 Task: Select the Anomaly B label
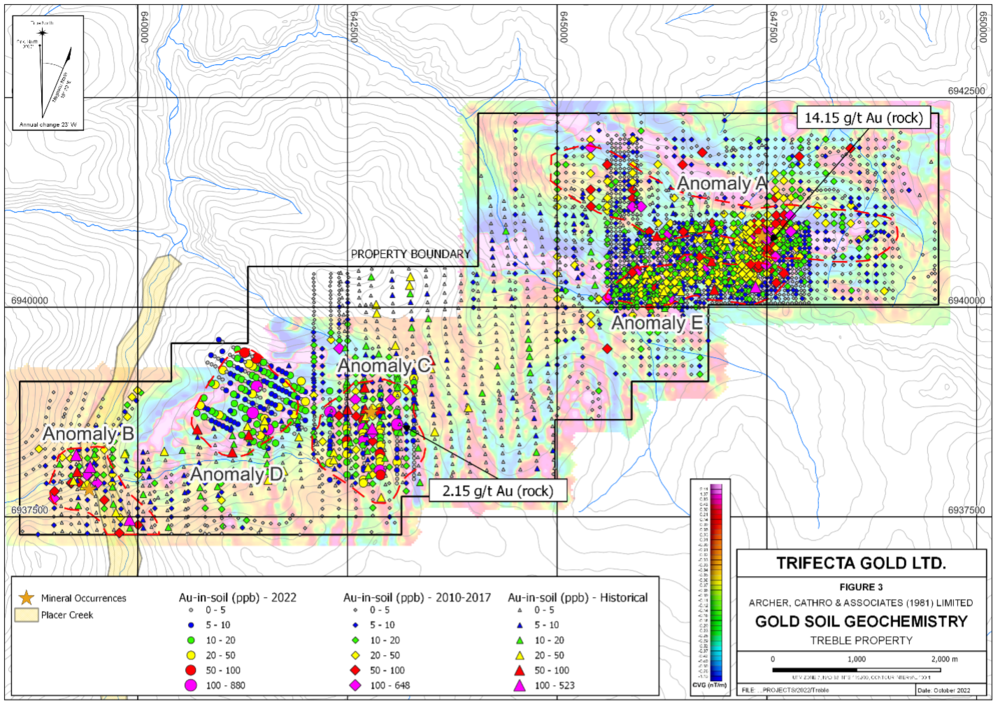point(88,434)
